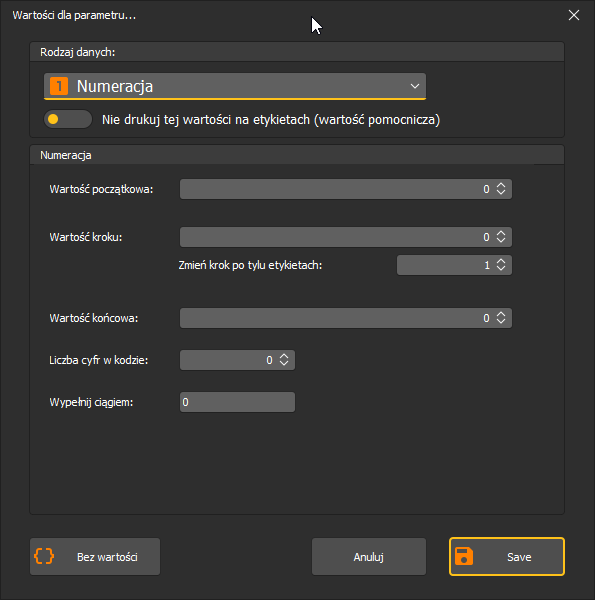The image size is (595, 600).
Task: Increase Wartość kroku with up arrow
Action: click(501, 233)
